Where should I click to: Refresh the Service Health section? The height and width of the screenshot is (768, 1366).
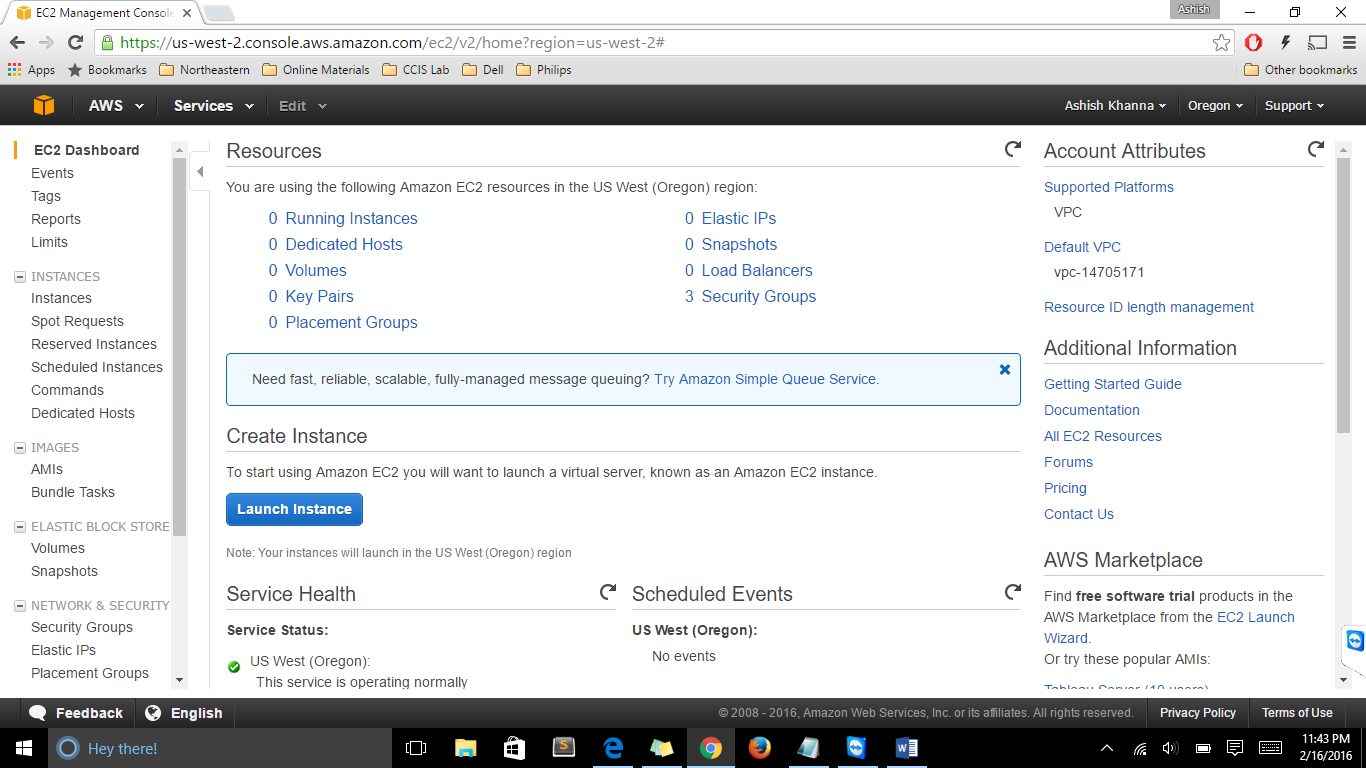pyautogui.click(x=607, y=592)
